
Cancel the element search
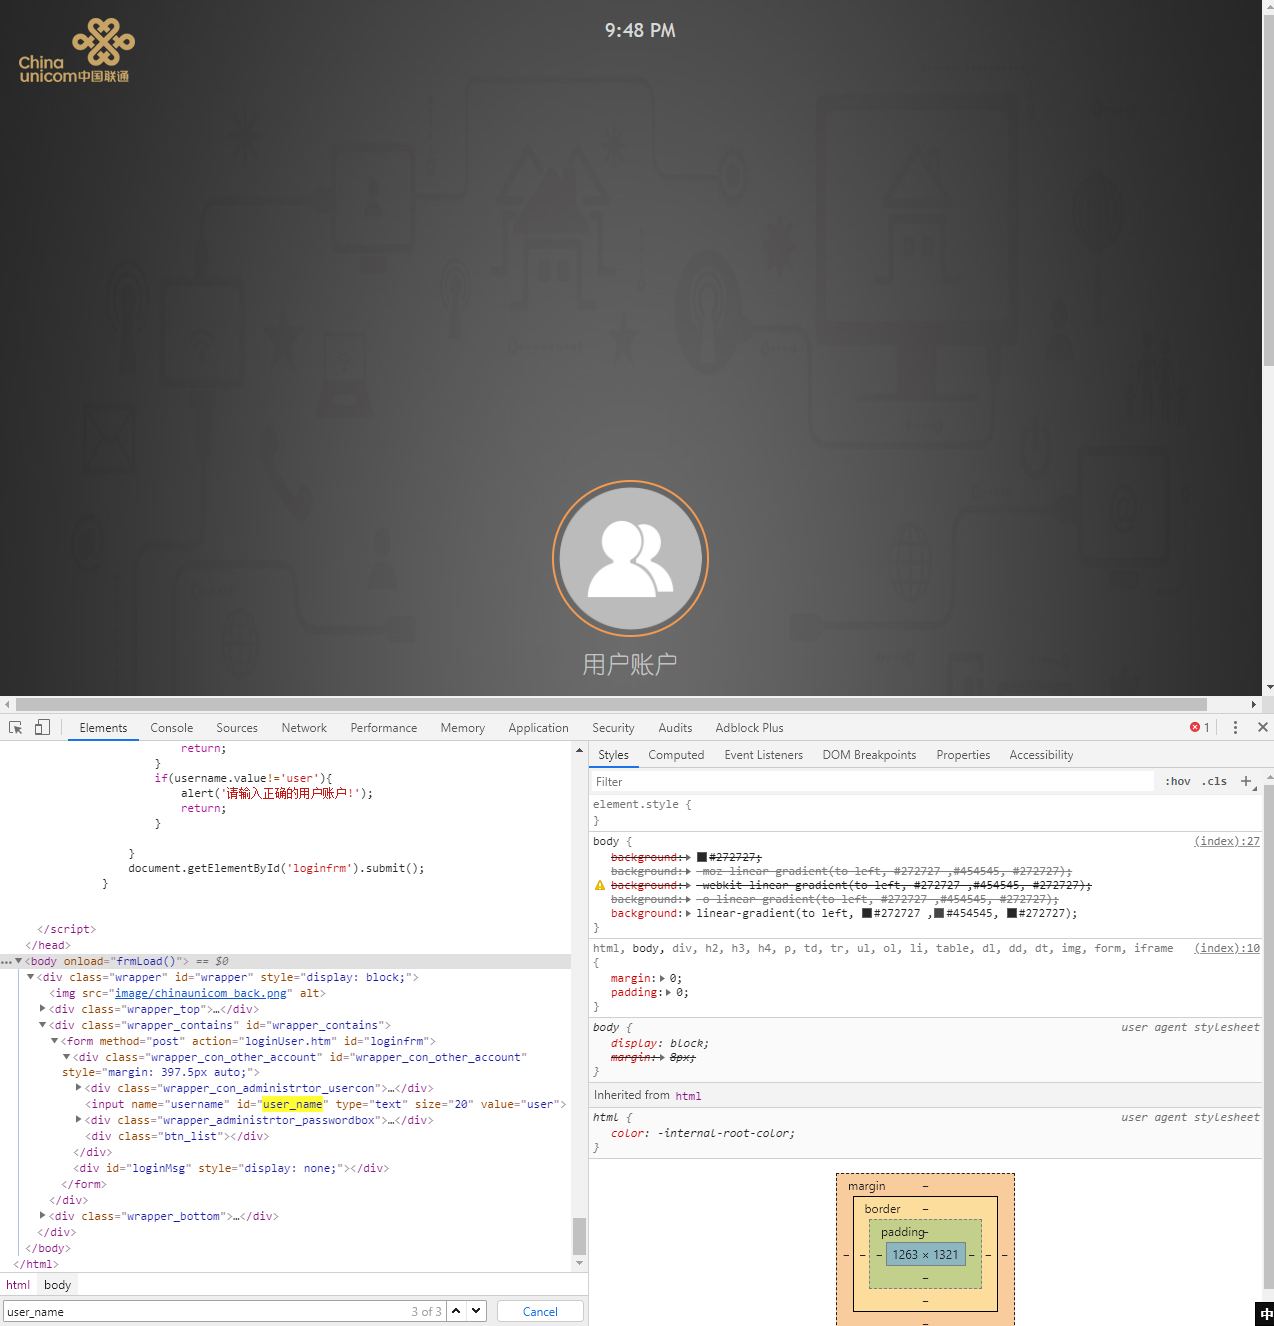(540, 1311)
